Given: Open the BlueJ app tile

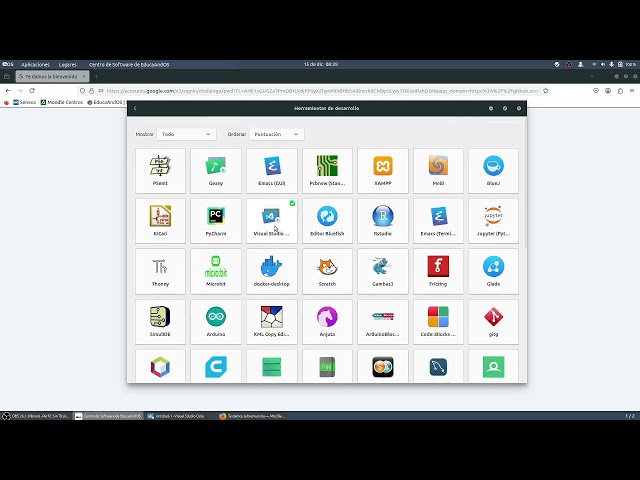Looking at the screenshot, I should click(x=493, y=171).
